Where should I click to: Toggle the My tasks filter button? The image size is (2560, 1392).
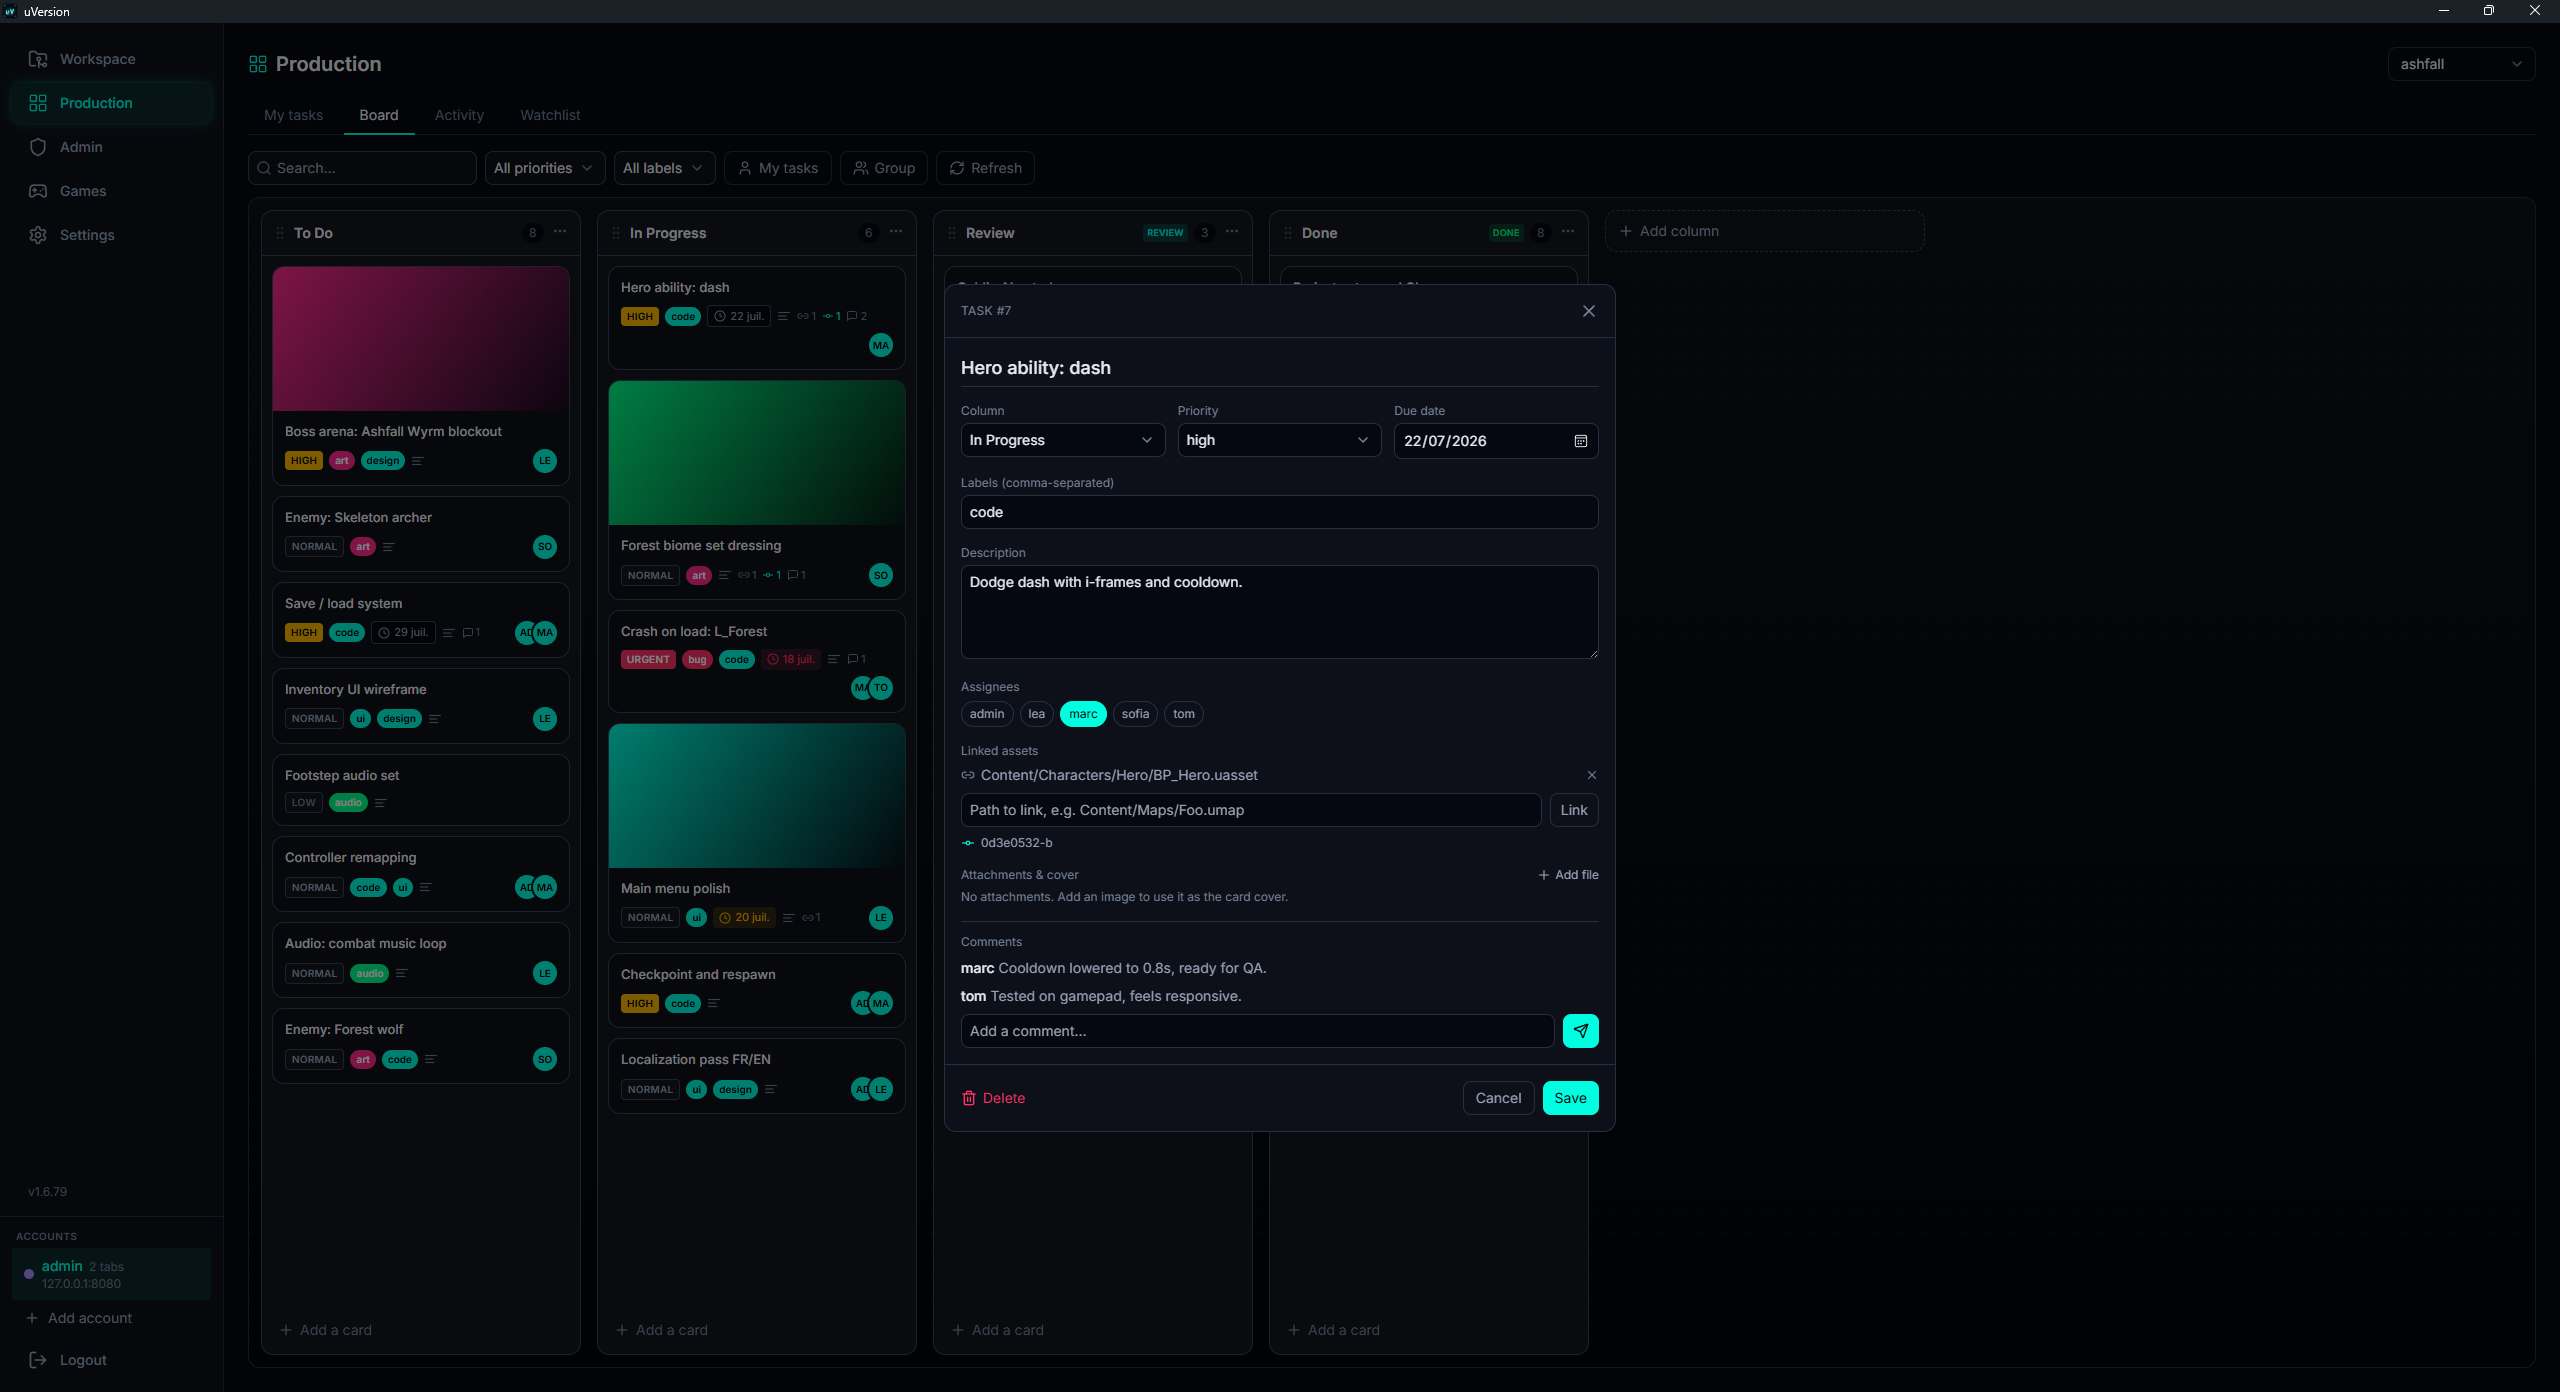[x=778, y=168]
